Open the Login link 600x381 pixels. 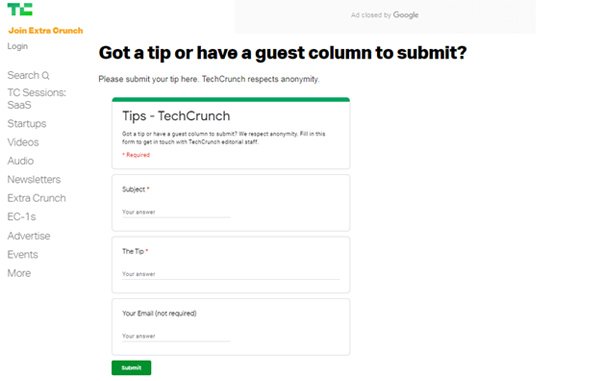pos(18,46)
